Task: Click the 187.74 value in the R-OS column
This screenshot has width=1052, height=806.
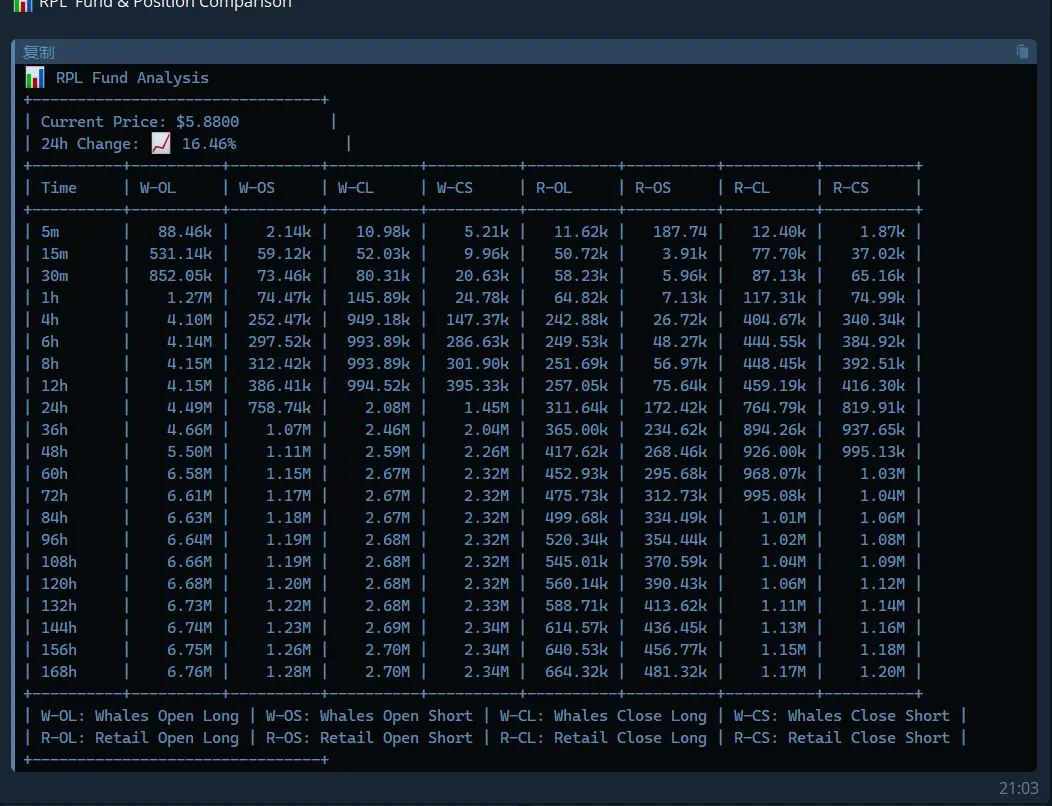Action: [679, 232]
